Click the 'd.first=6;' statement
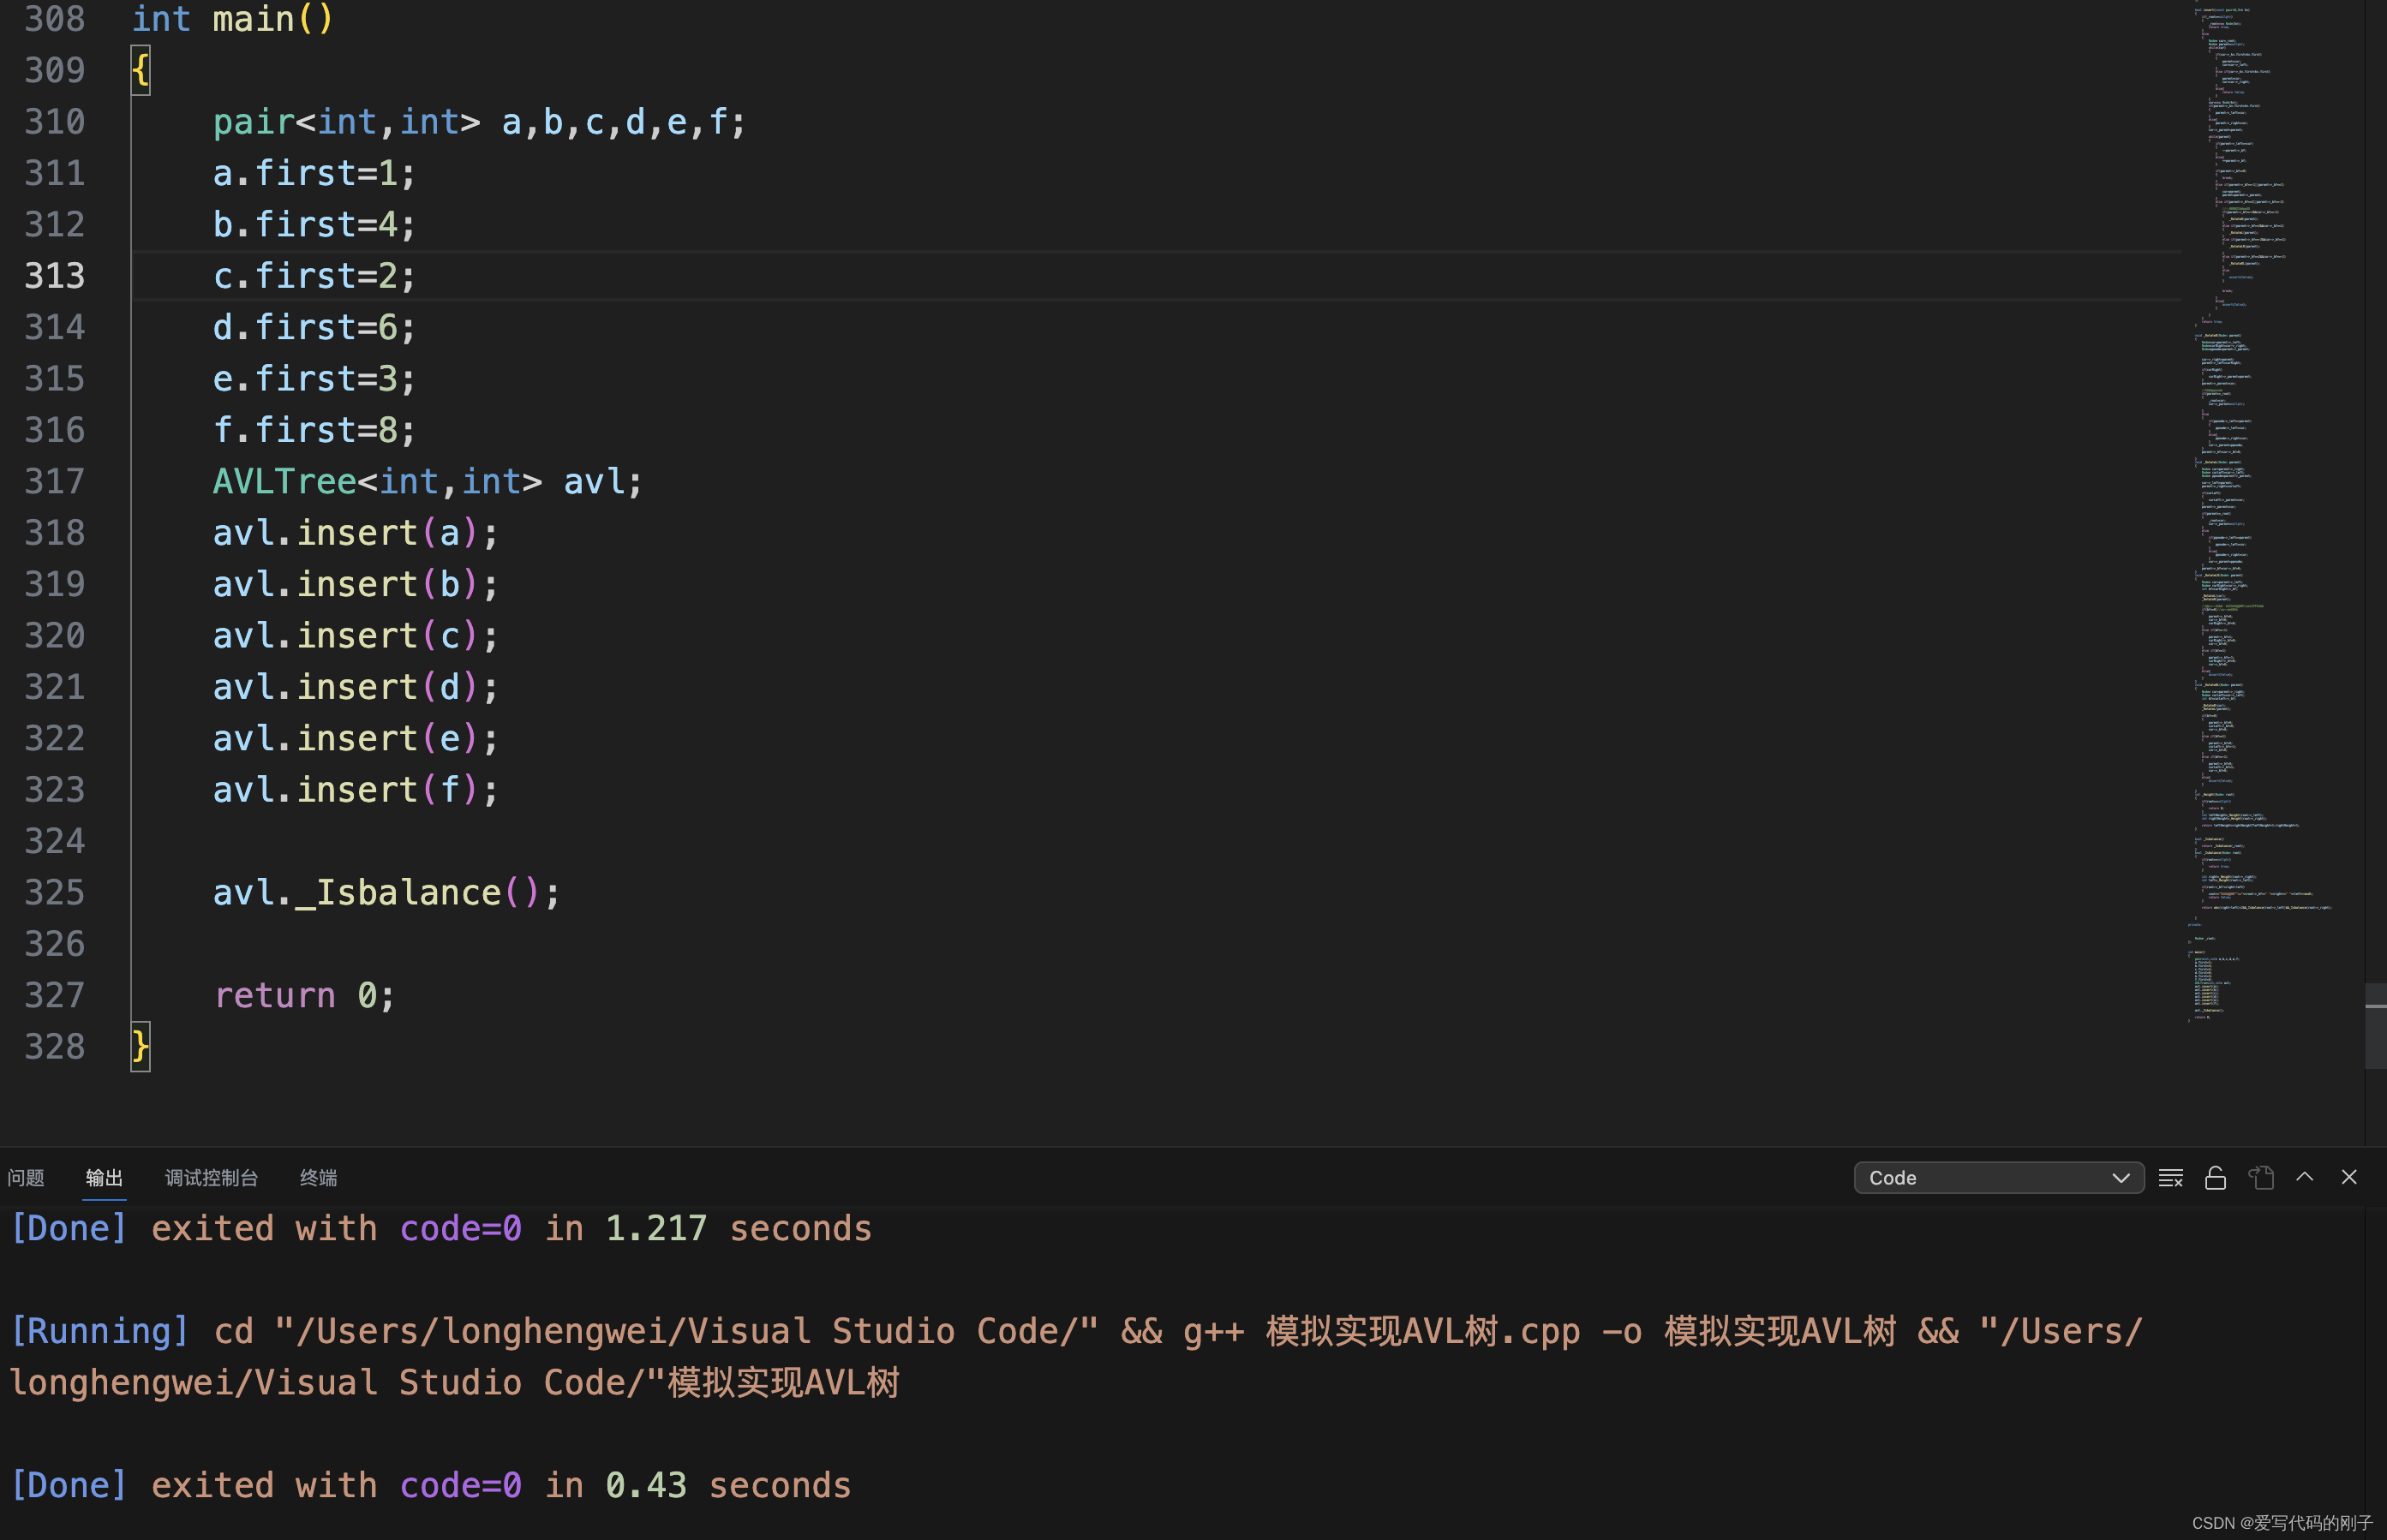Viewport: 2387px width, 1540px height. click(314, 327)
